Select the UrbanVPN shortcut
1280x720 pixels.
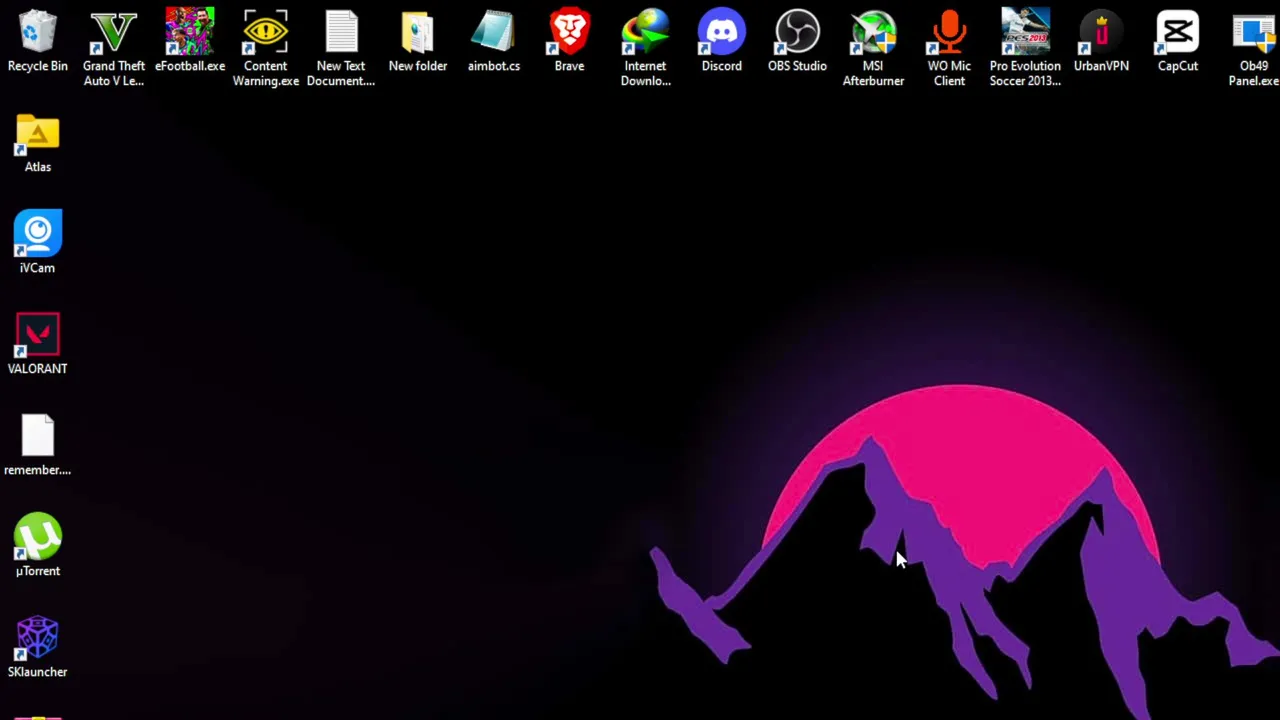click(1102, 40)
